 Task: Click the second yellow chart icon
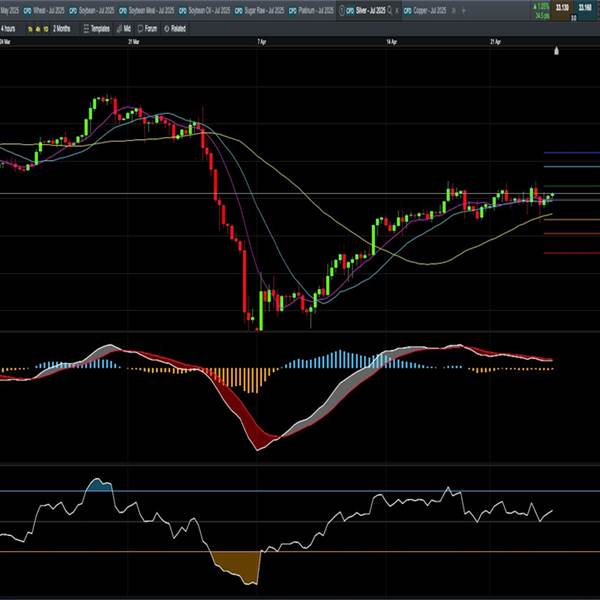tap(38, 29)
